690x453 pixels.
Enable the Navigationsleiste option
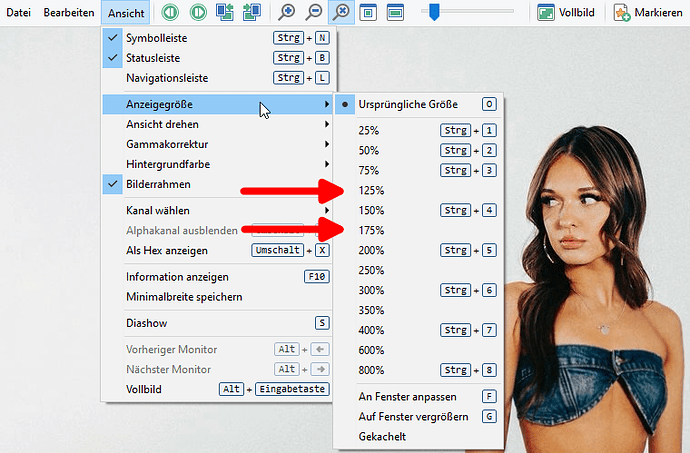click(x=217, y=78)
